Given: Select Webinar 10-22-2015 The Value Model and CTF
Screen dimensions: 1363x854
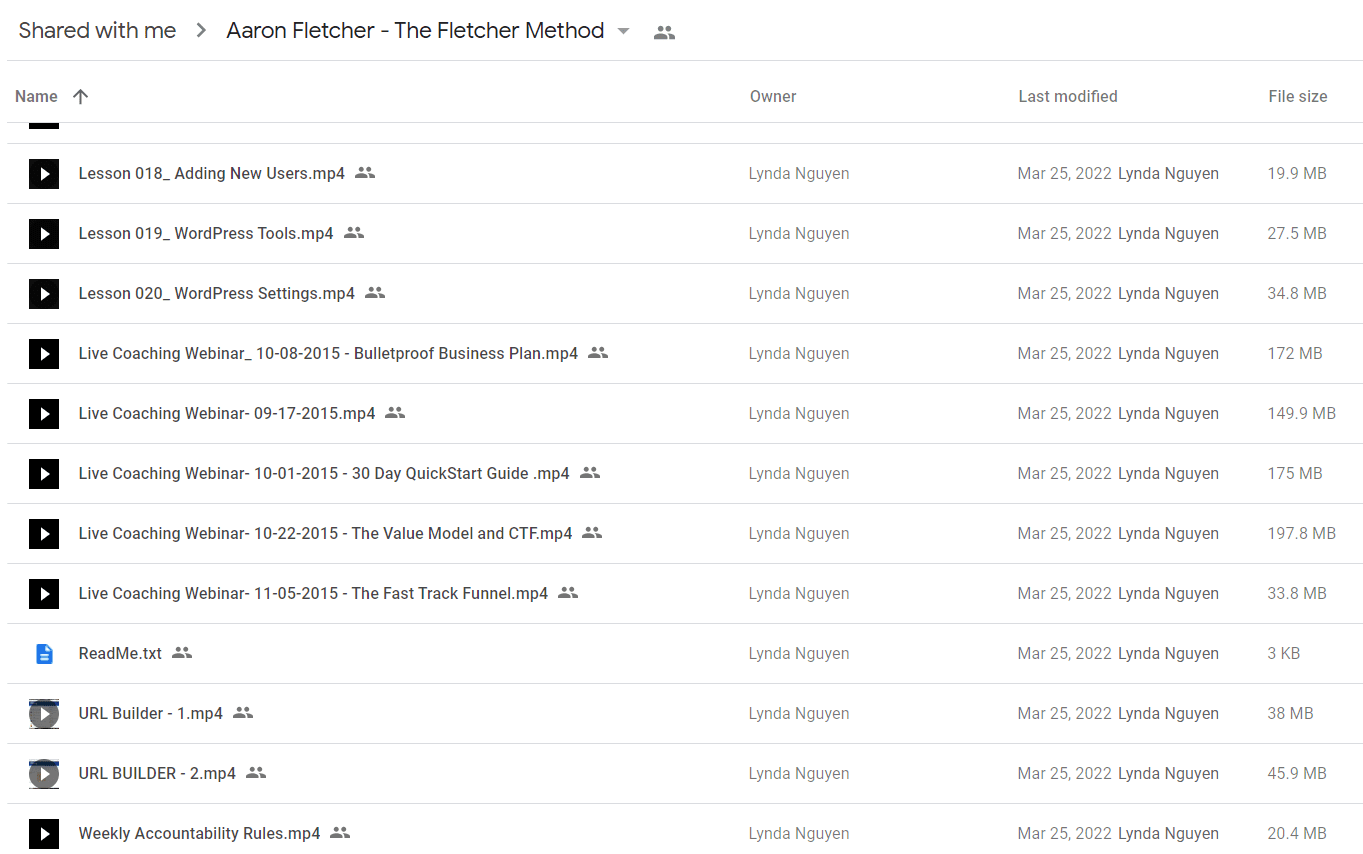Looking at the screenshot, I should pos(326,534).
